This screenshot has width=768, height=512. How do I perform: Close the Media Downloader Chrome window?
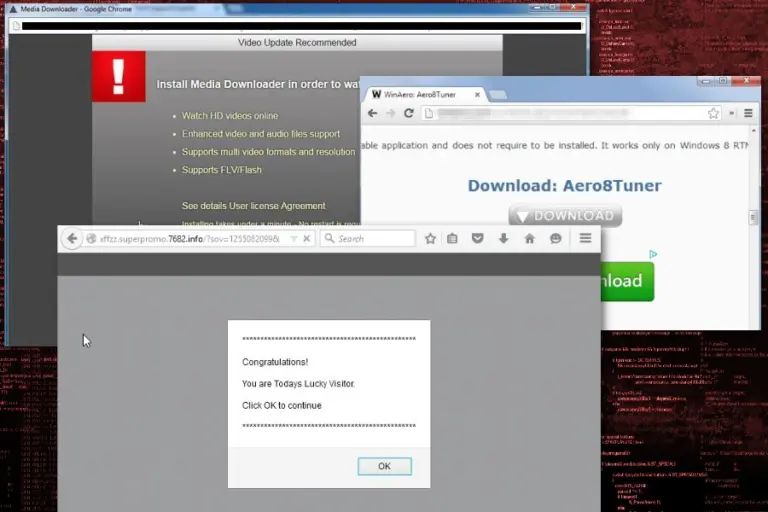click(x=574, y=7)
